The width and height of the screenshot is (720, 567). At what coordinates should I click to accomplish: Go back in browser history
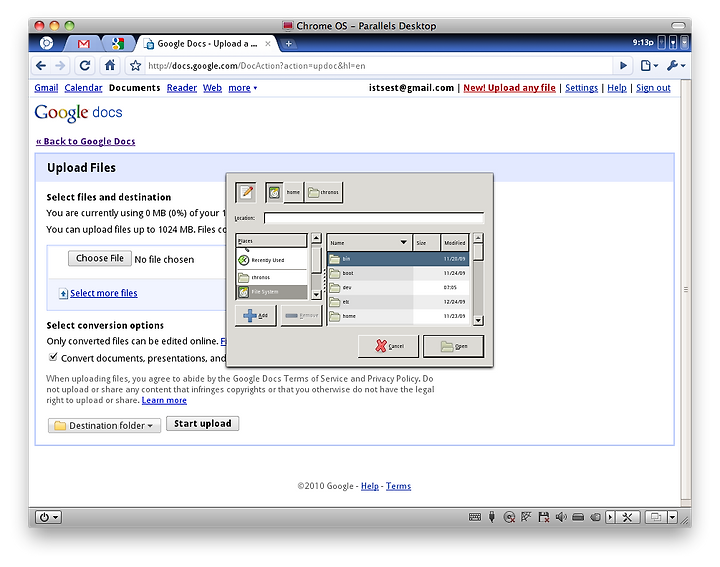pyautogui.click(x=41, y=66)
